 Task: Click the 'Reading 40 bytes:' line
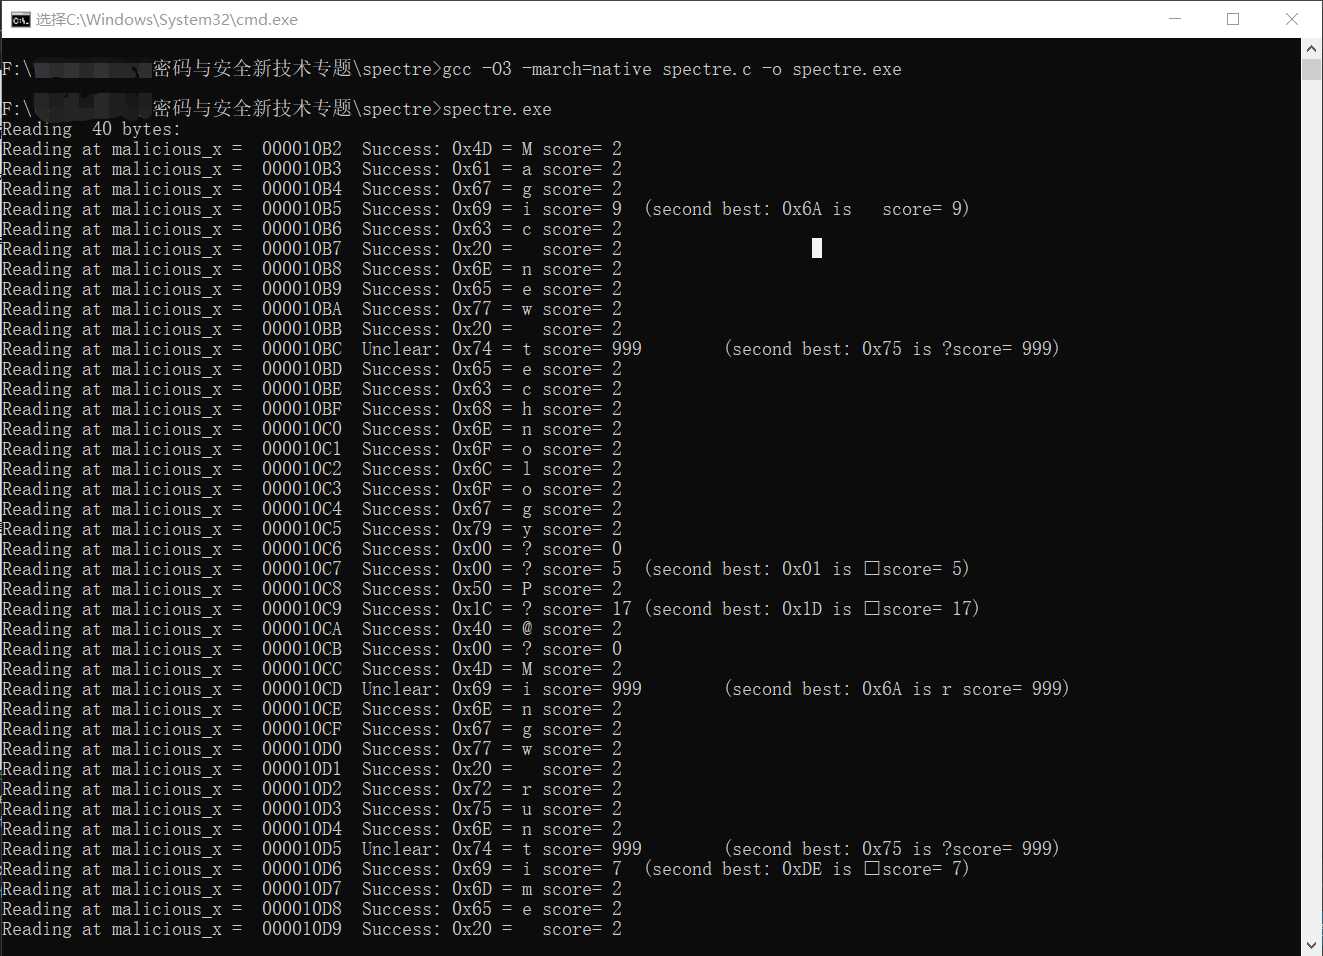pyautogui.click(x=91, y=129)
